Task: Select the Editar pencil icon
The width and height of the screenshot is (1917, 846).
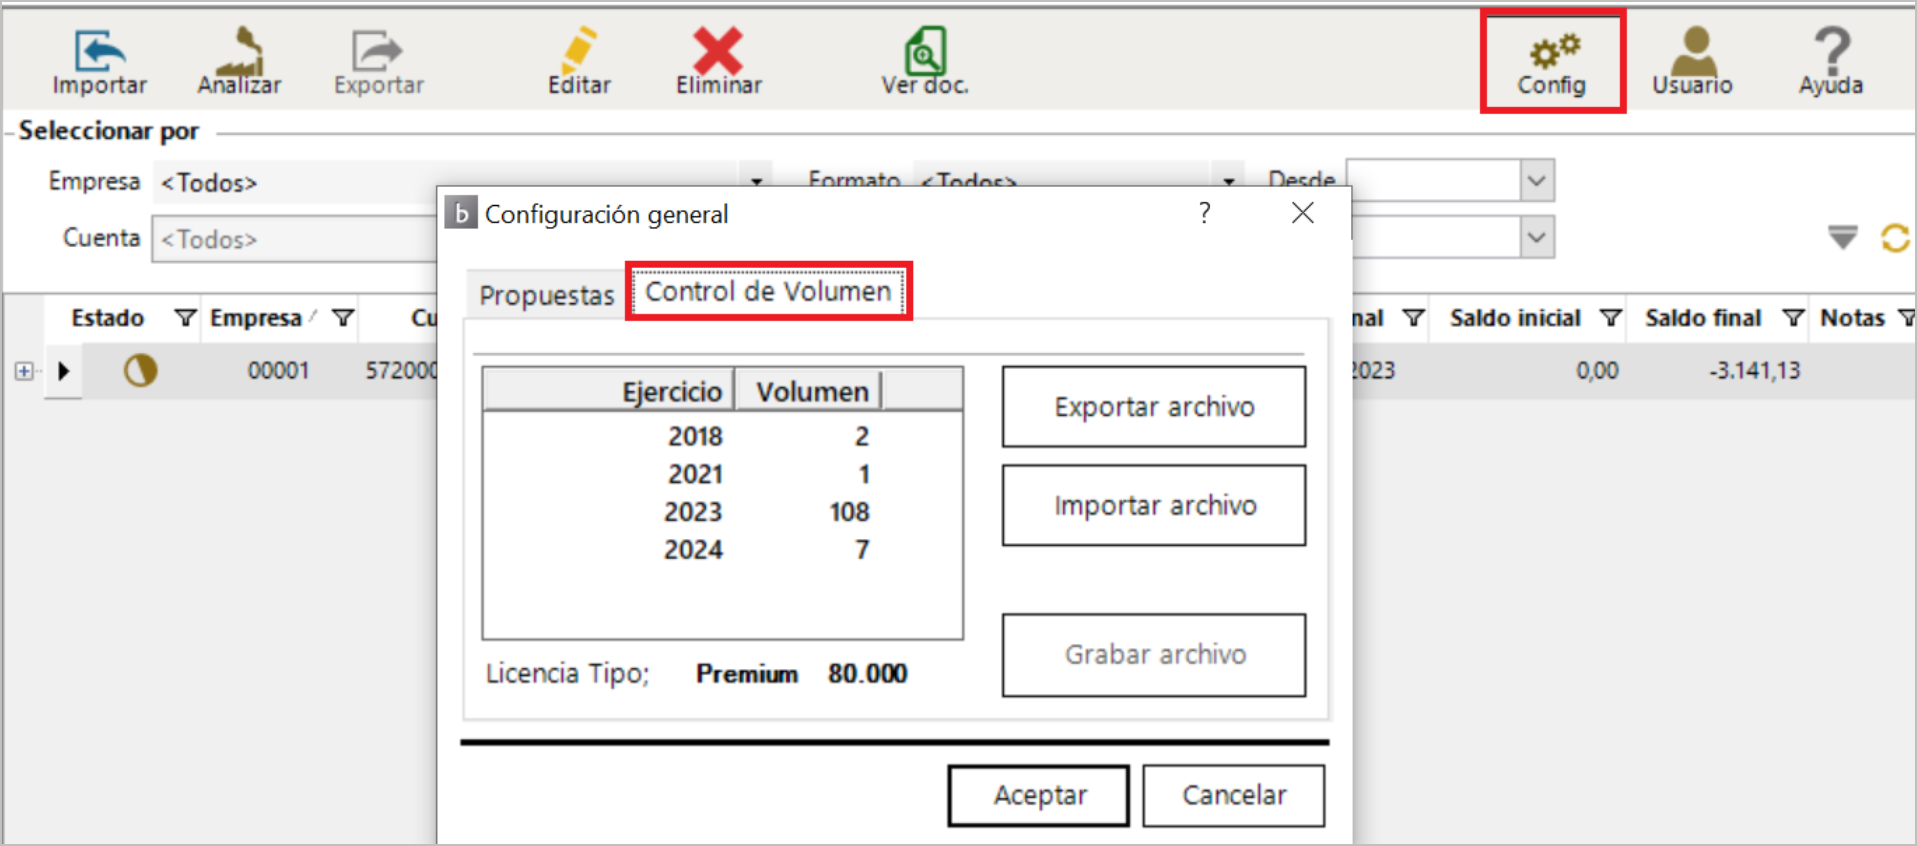Action: 579,62
